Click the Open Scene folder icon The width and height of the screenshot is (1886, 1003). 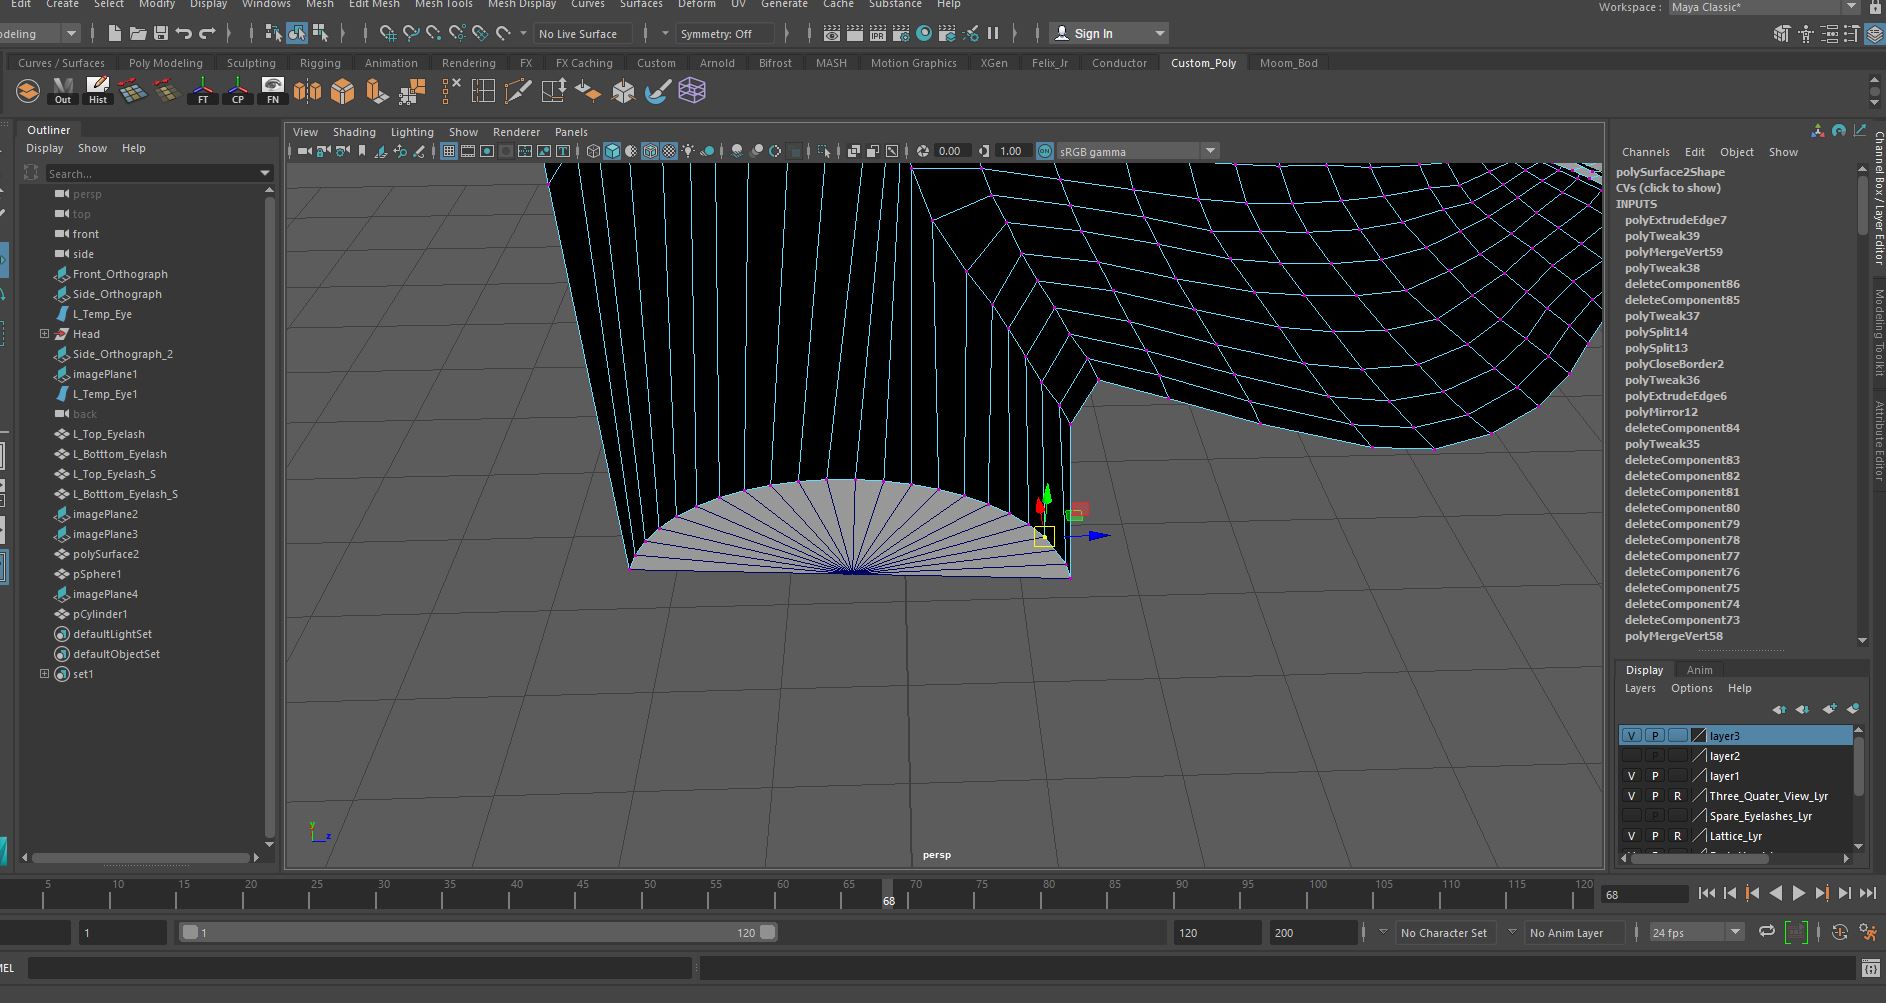pos(137,34)
